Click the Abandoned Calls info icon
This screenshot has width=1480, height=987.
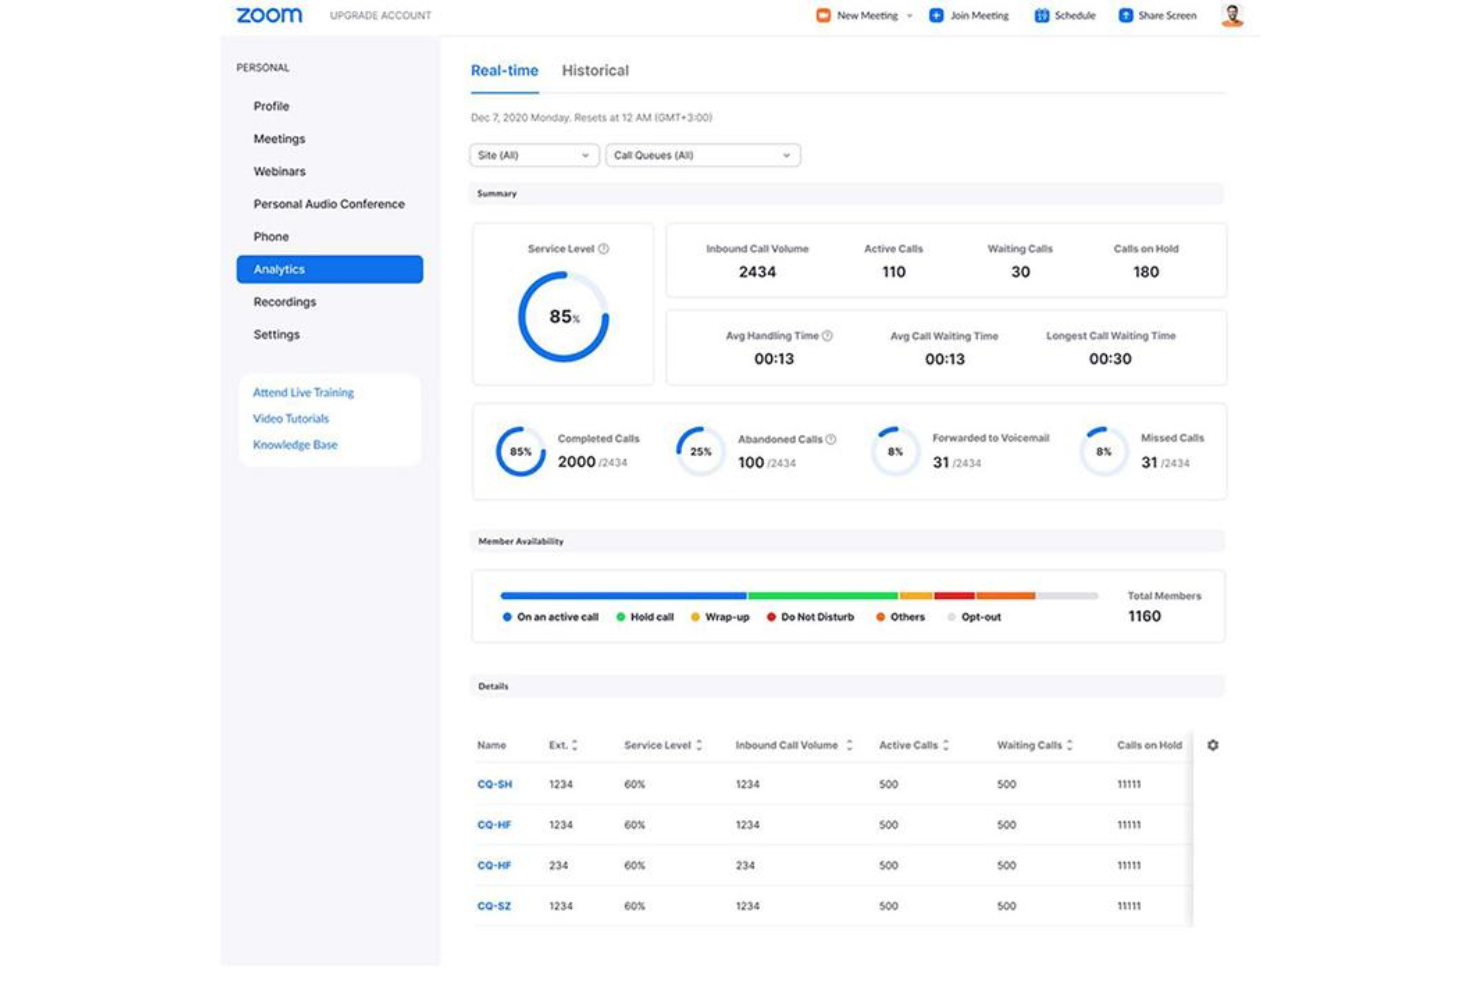pos(831,439)
